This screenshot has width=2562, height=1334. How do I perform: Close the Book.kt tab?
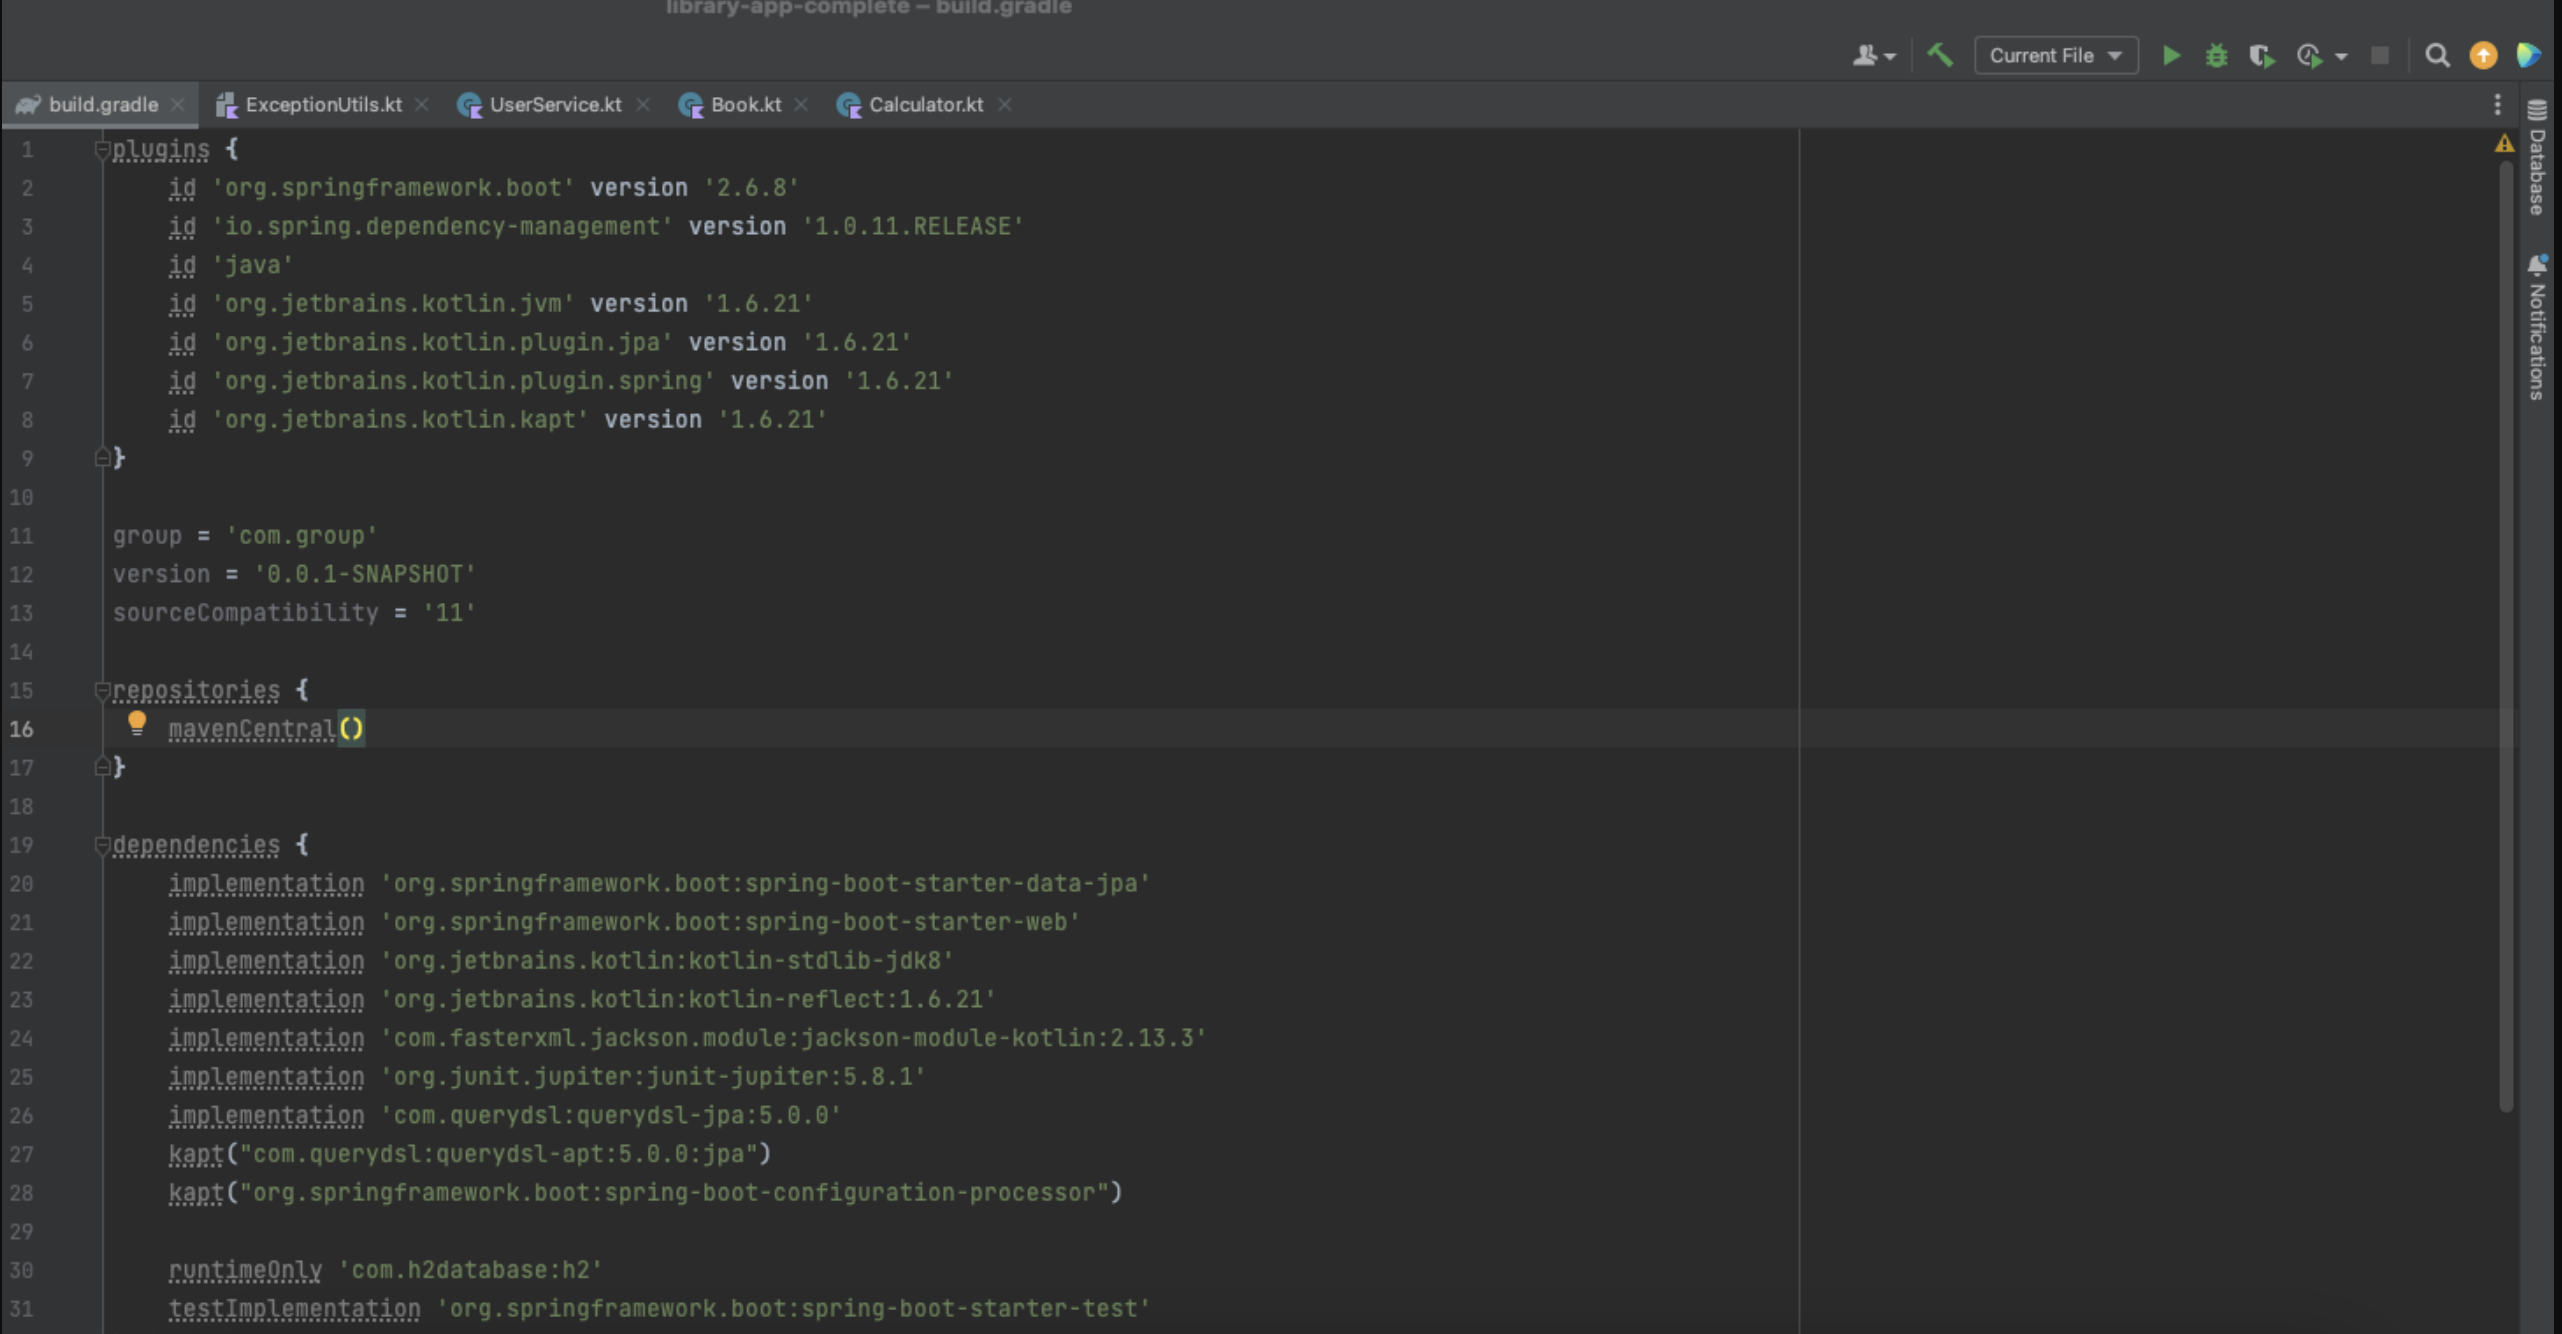tap(801, 105)
